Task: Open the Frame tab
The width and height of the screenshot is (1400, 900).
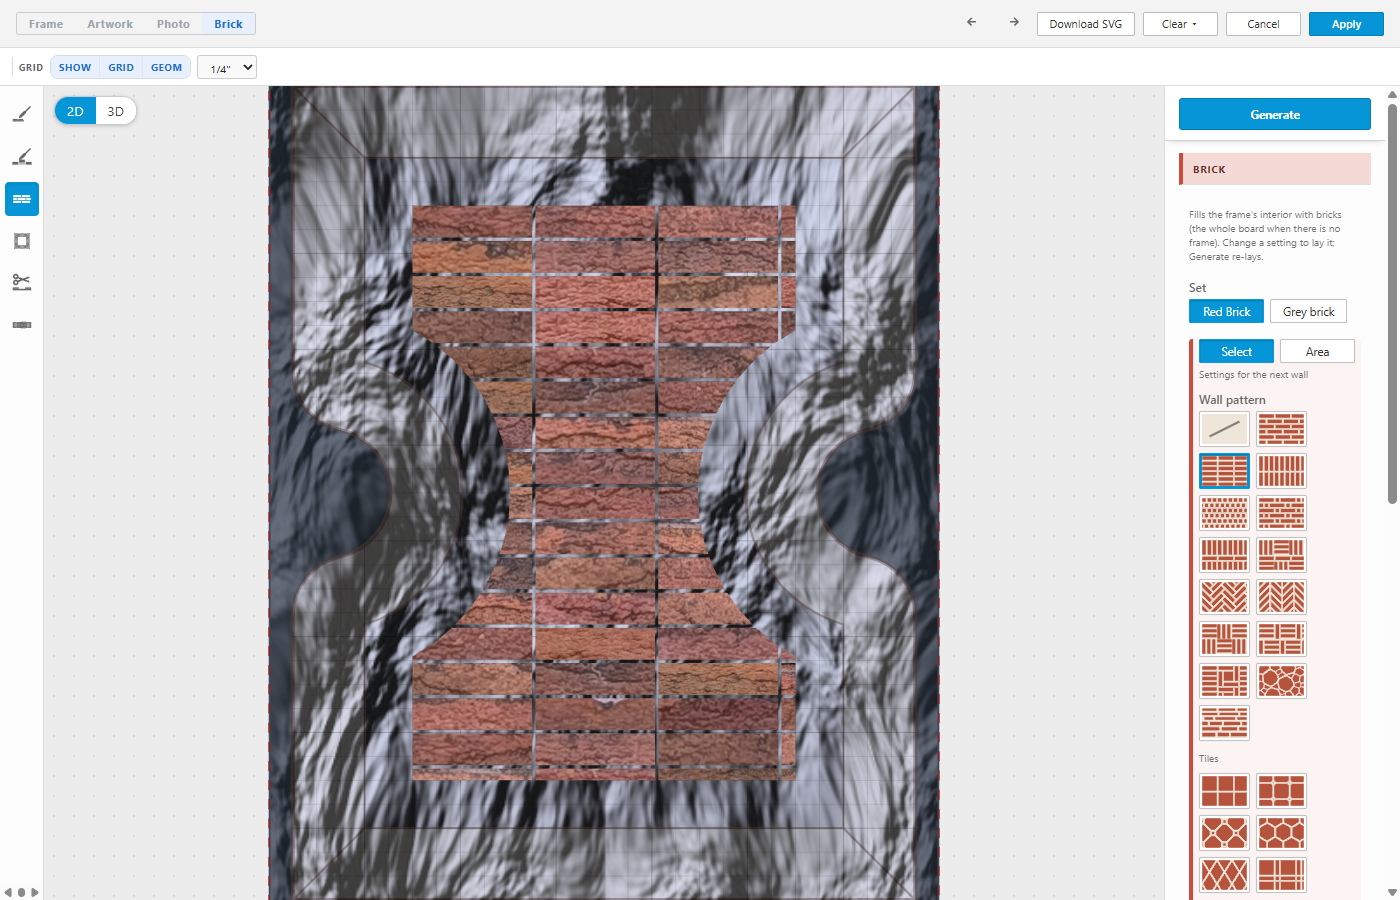Action: tap(46, 24)
